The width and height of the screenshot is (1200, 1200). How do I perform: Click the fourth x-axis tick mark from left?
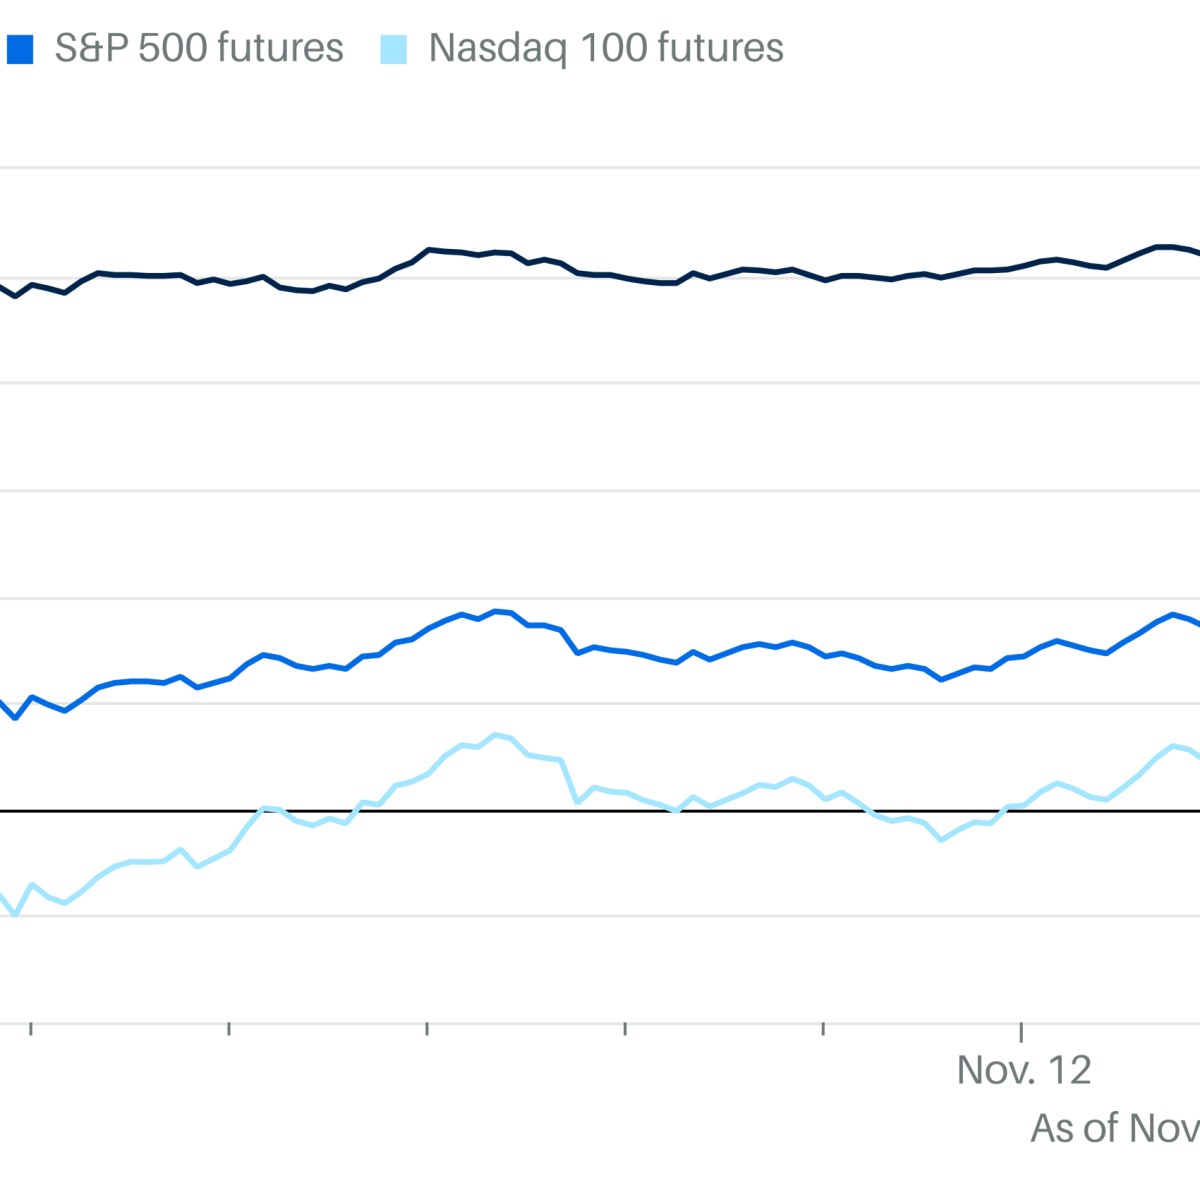click(625, 1028)
